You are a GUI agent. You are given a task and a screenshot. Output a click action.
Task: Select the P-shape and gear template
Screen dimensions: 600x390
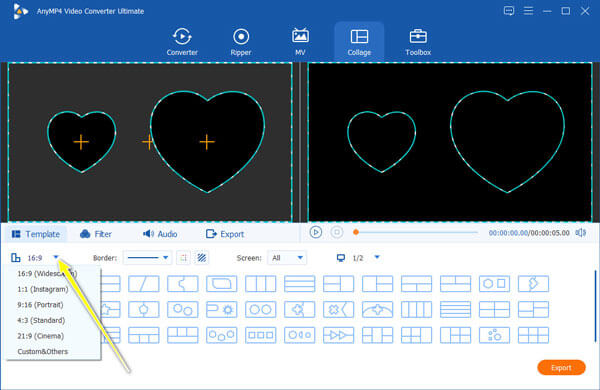222,309
